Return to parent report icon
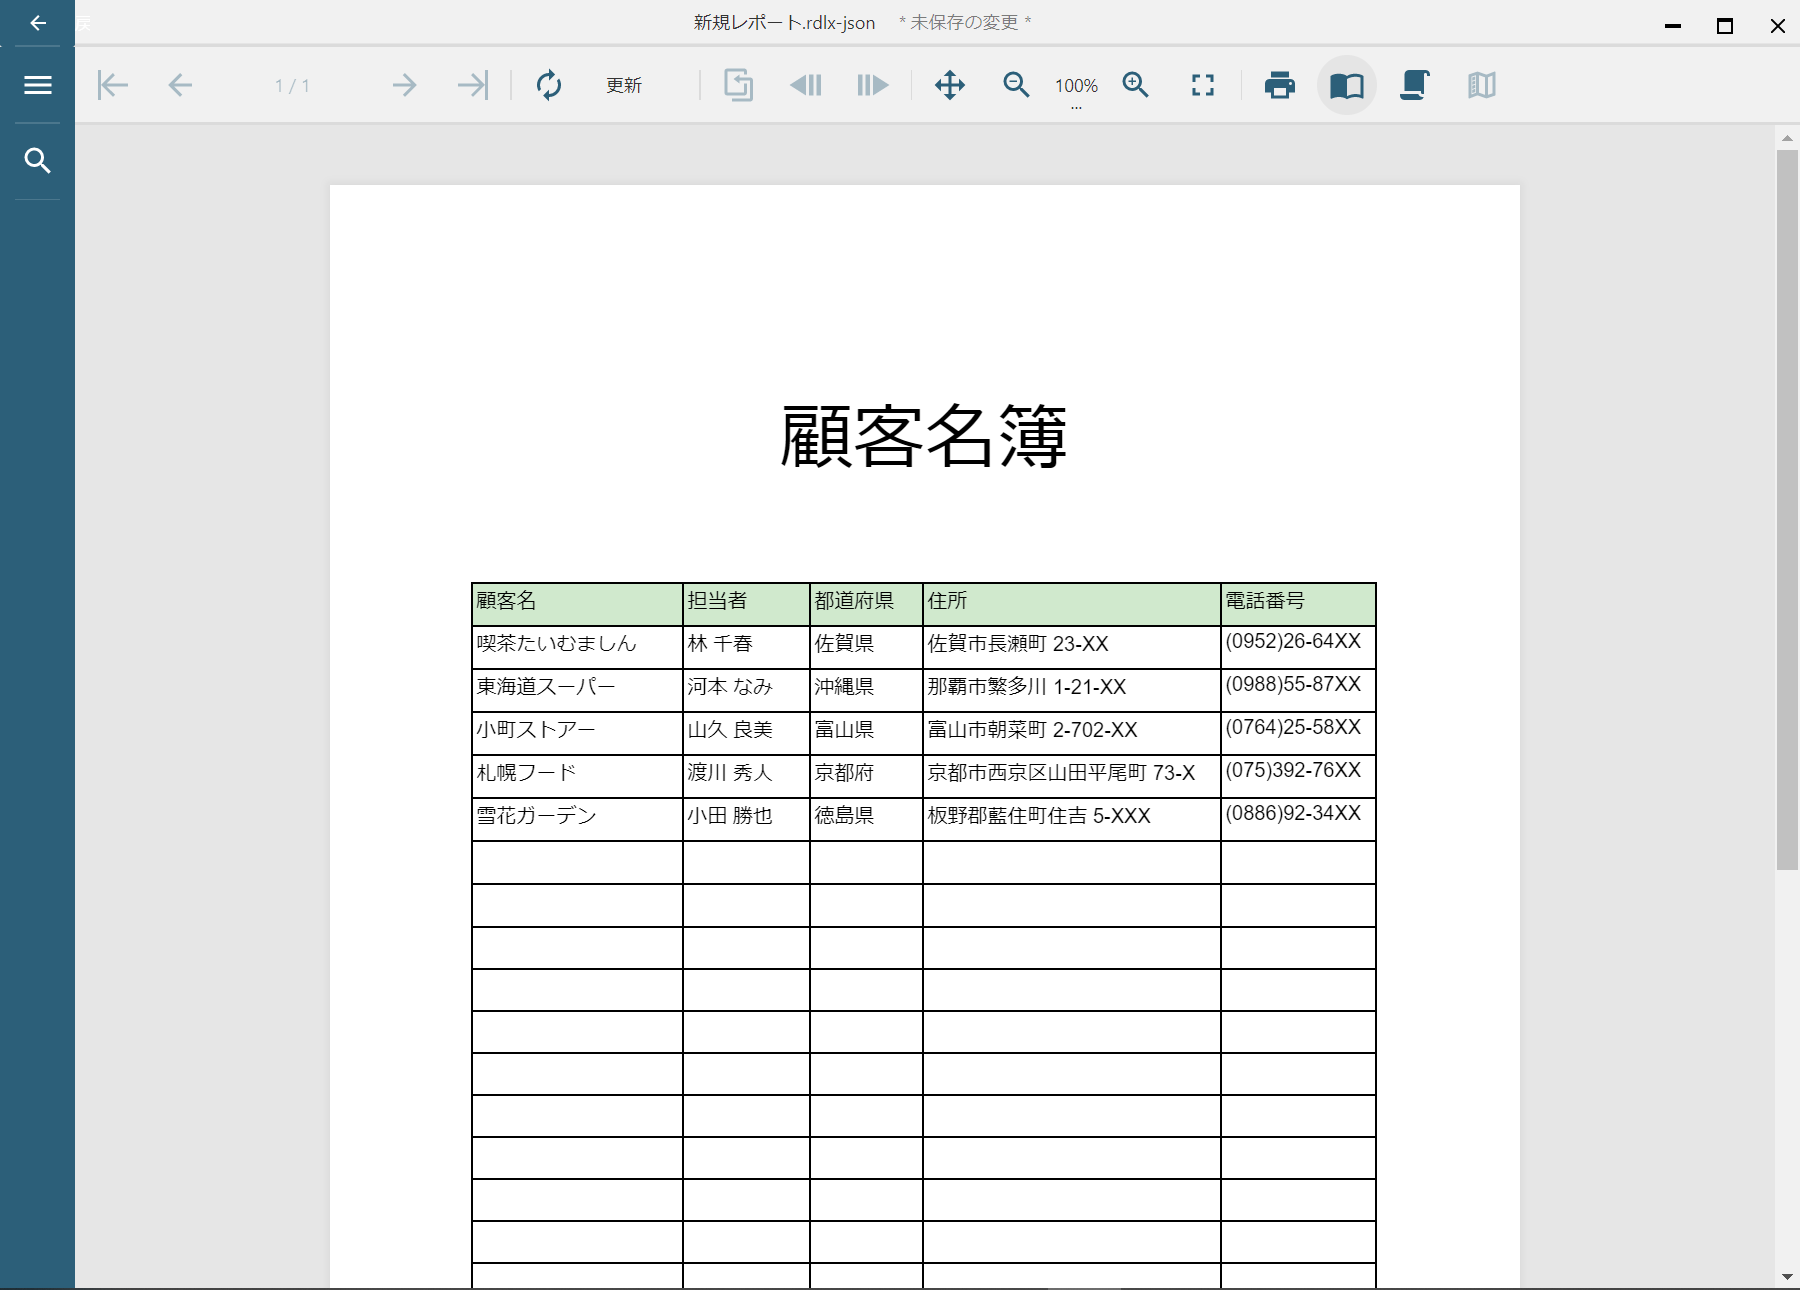The image size is (1800, 1290). (x=738, y=85)
